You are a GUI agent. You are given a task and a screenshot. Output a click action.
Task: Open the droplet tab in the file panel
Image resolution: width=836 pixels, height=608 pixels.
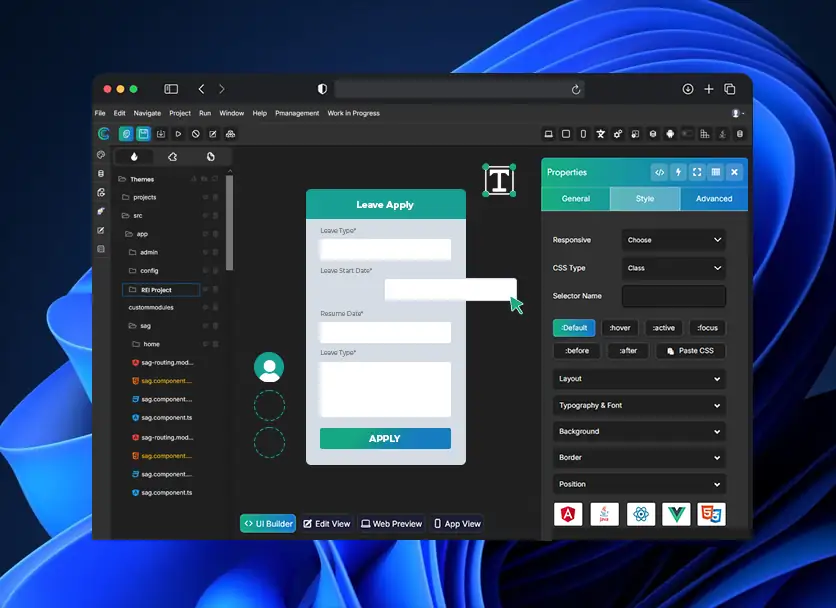click(134, 156)
